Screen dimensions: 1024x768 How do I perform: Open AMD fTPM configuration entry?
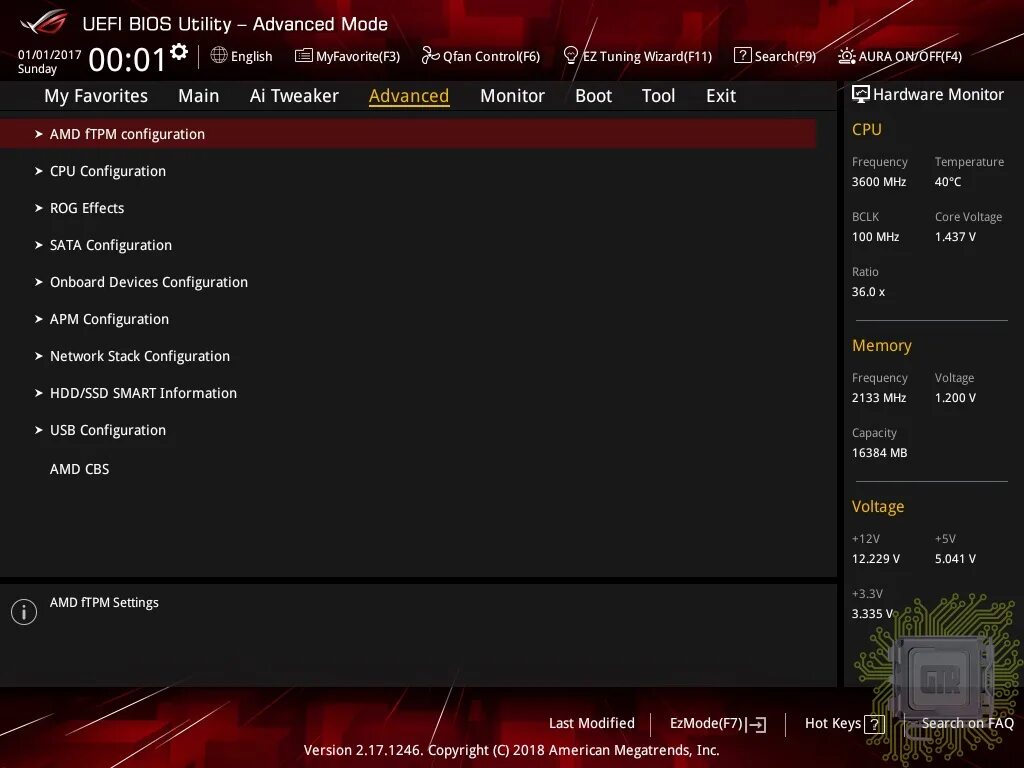click(408, 134)
